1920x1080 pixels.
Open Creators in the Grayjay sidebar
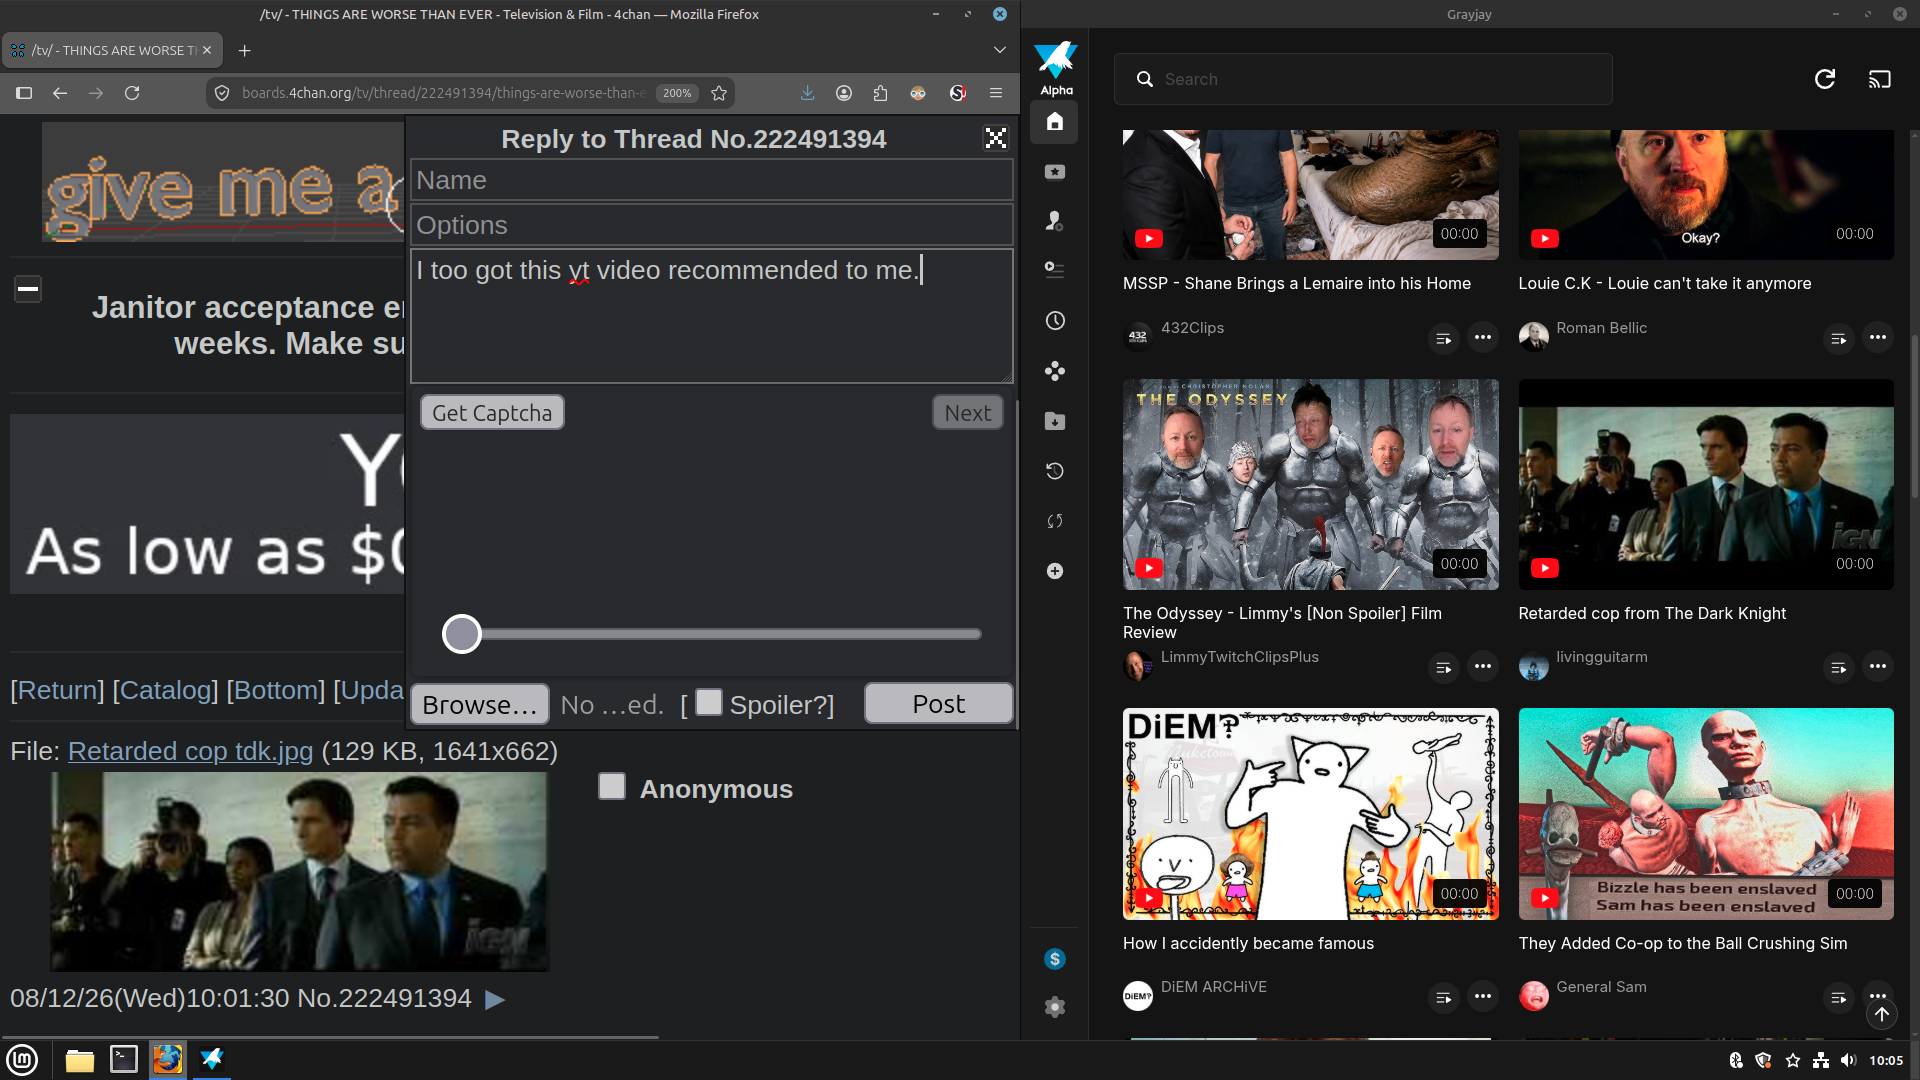pyautogui.click(x=1054, y=221)
